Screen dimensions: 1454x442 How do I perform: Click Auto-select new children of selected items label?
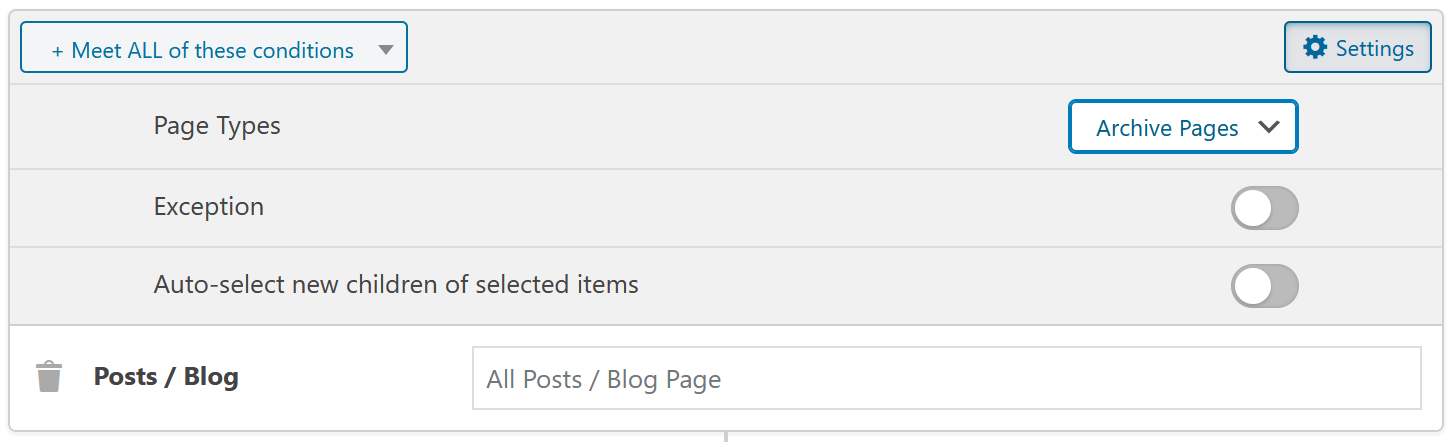(x=396, y=284)
